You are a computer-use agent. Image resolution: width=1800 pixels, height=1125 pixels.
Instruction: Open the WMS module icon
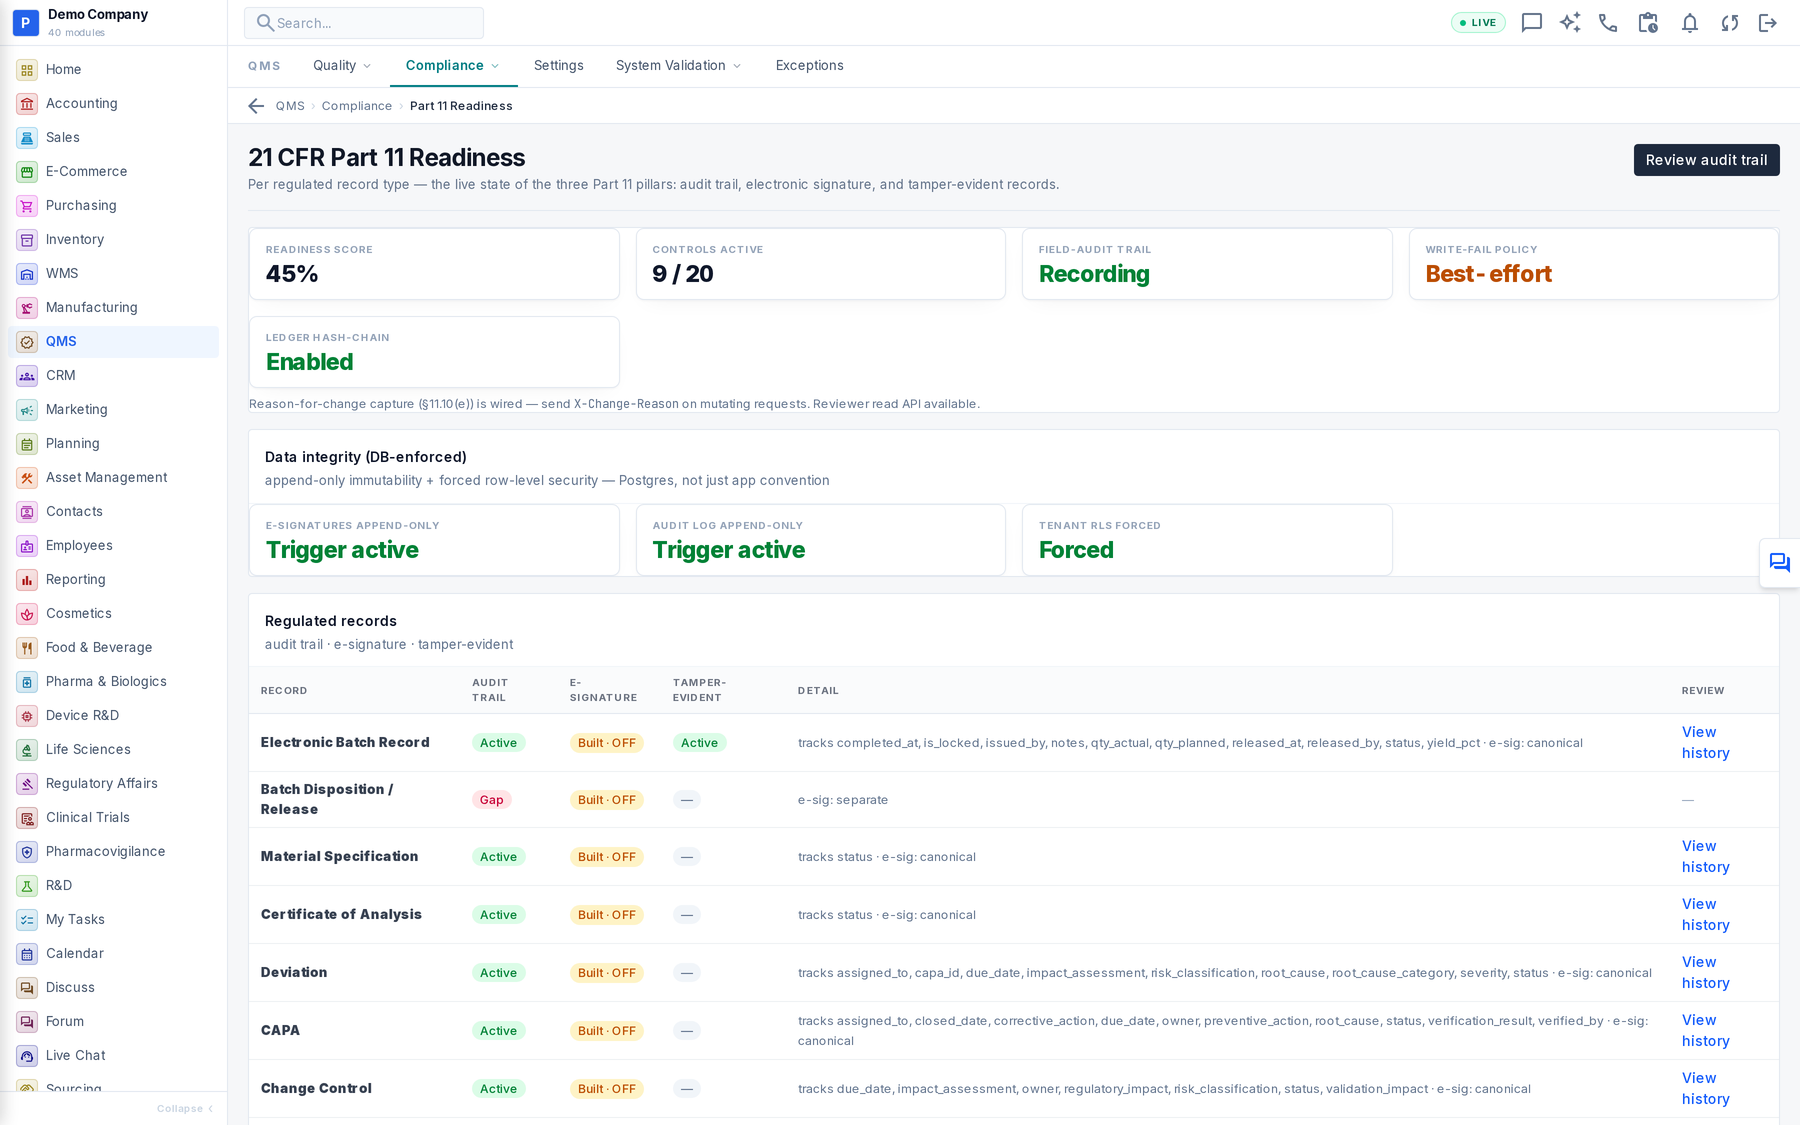coord(27,274)
